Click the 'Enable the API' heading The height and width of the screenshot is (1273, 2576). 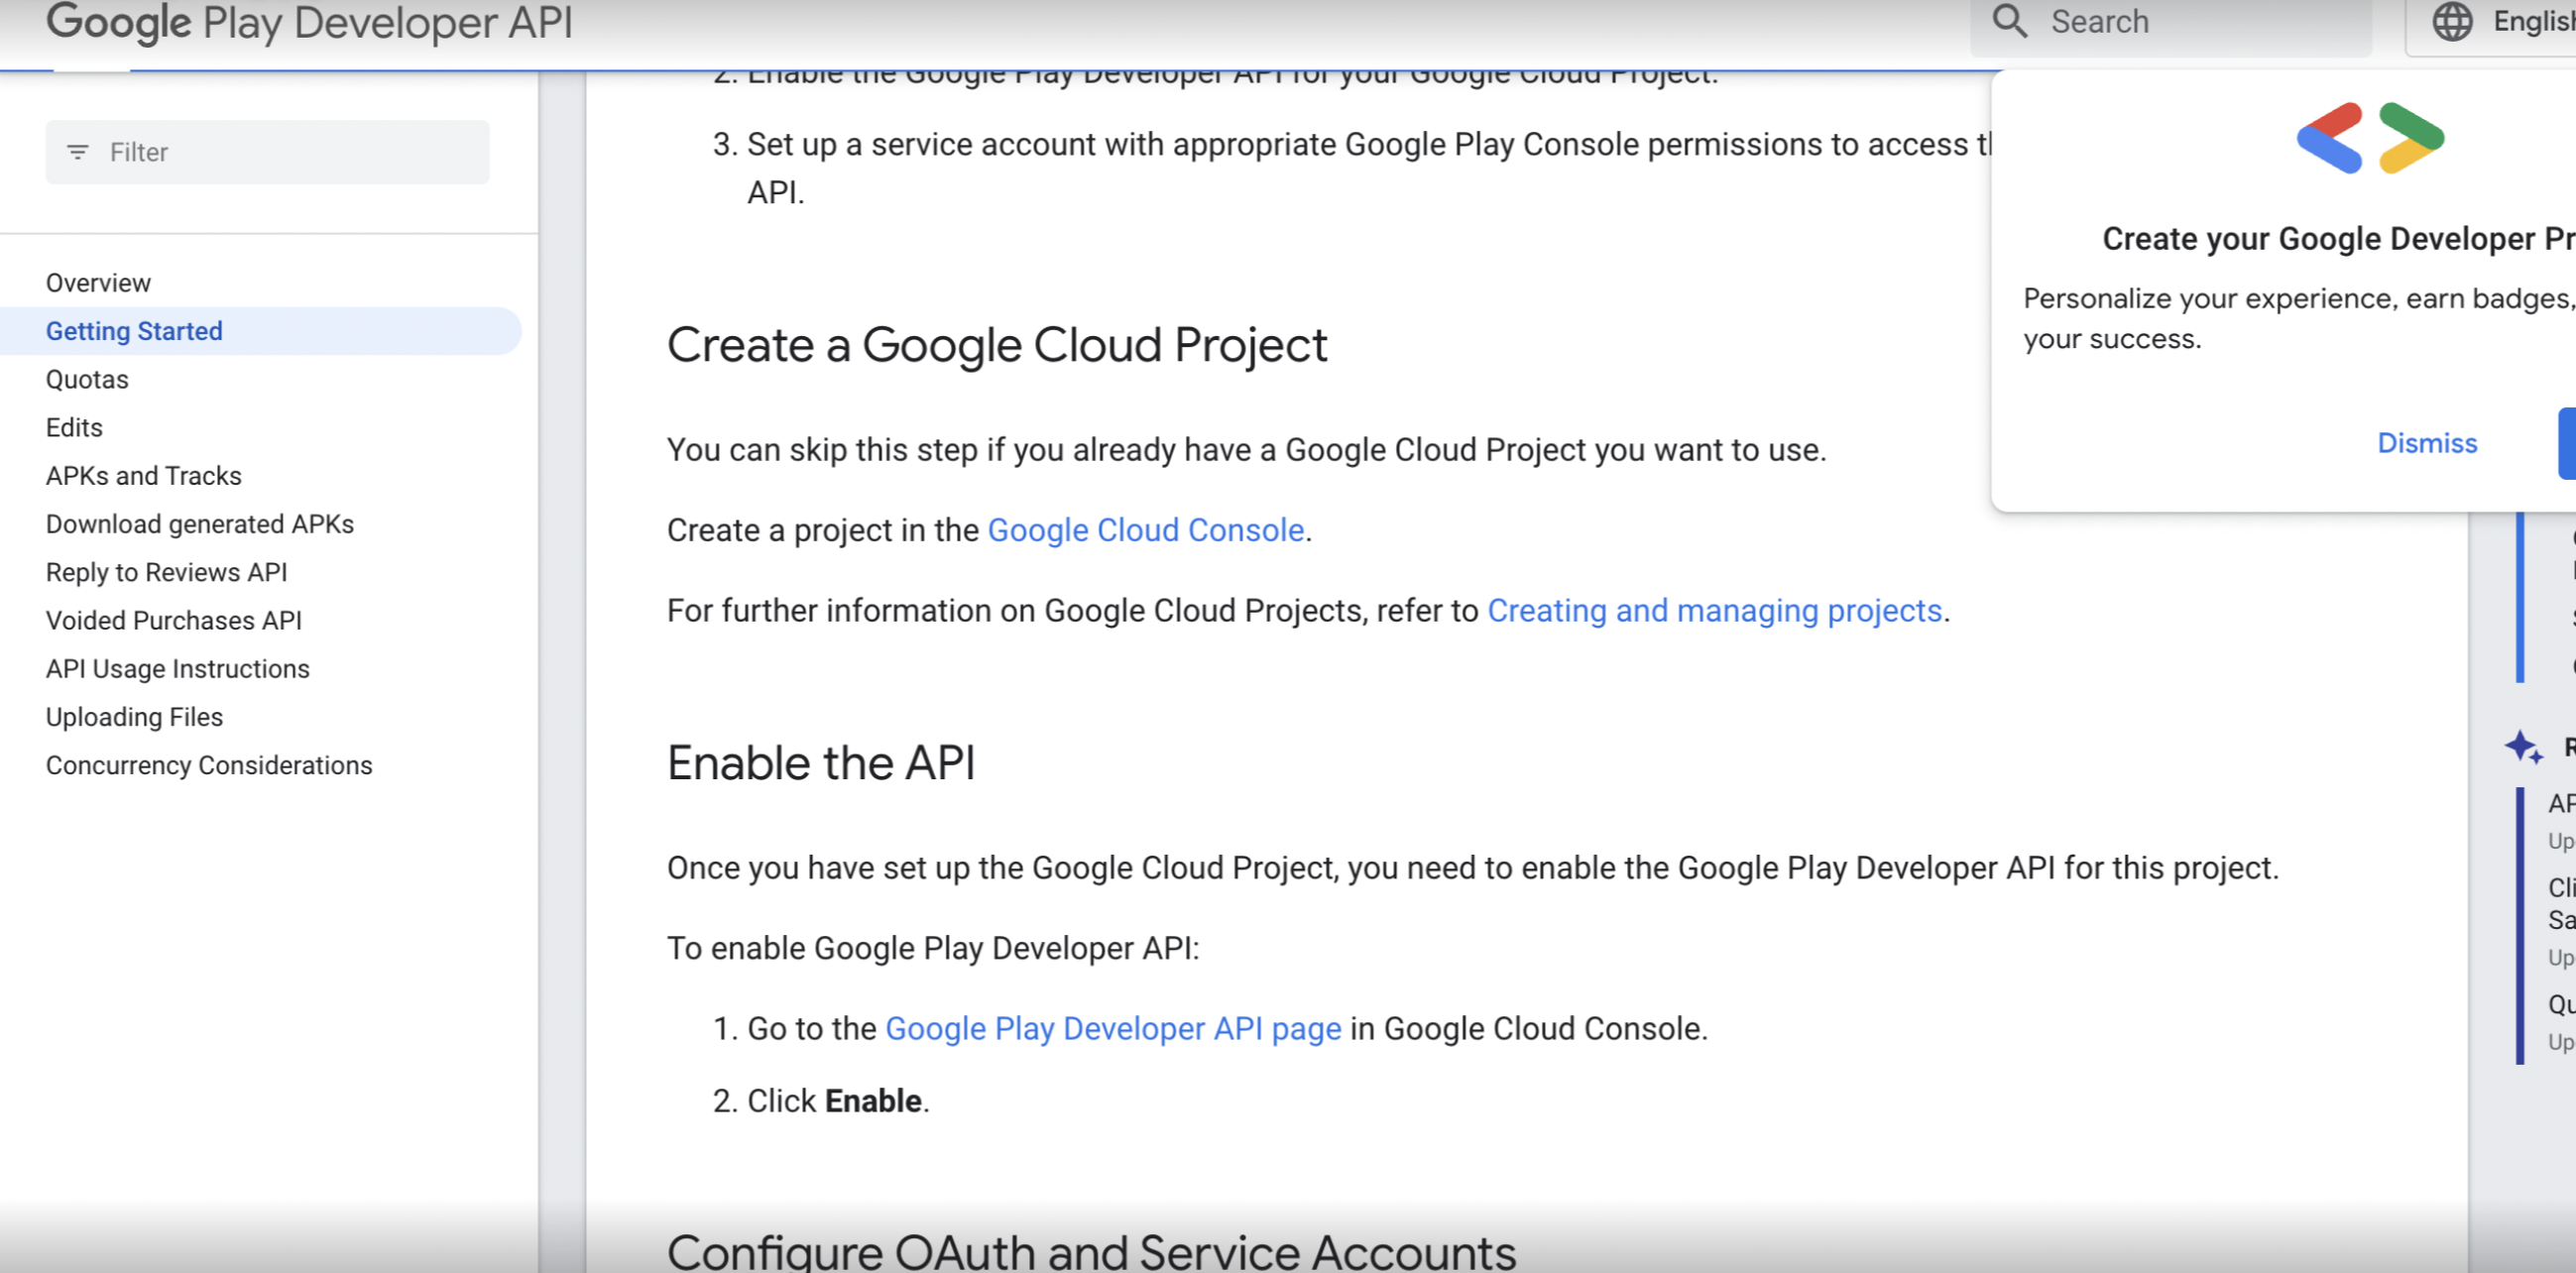click(x=820, y=763)
